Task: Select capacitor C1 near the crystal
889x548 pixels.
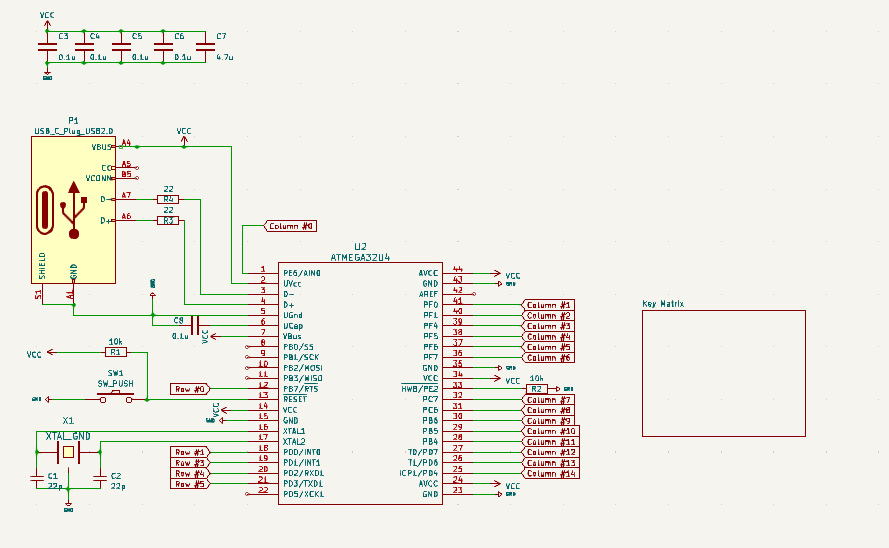Action: (x=37, y=479)
